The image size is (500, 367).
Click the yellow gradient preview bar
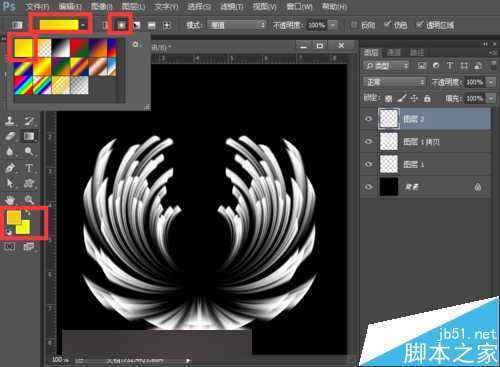click(59, 25)
